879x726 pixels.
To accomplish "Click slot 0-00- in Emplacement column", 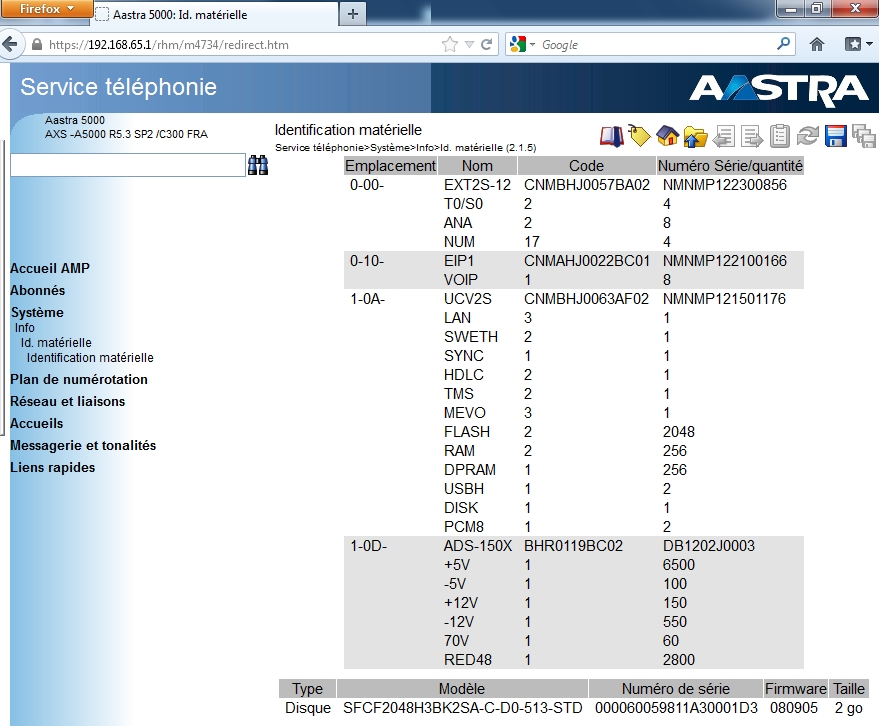I will click(x=367, y=185).
